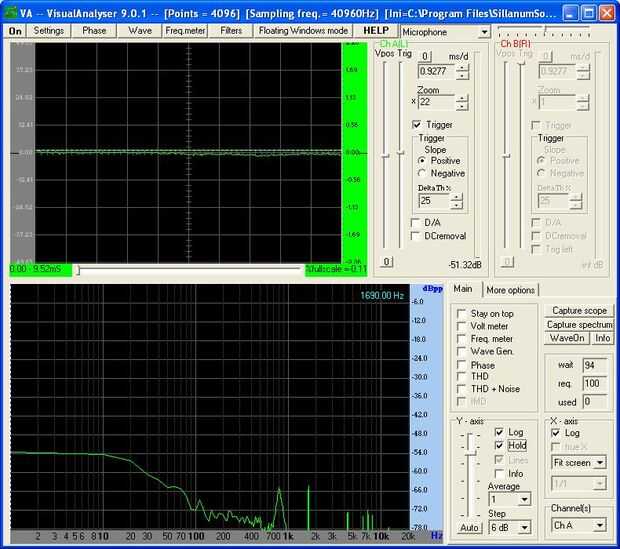
Task: Switch to the More options tab
Action: pyautogui.click(x=510, y=290)
